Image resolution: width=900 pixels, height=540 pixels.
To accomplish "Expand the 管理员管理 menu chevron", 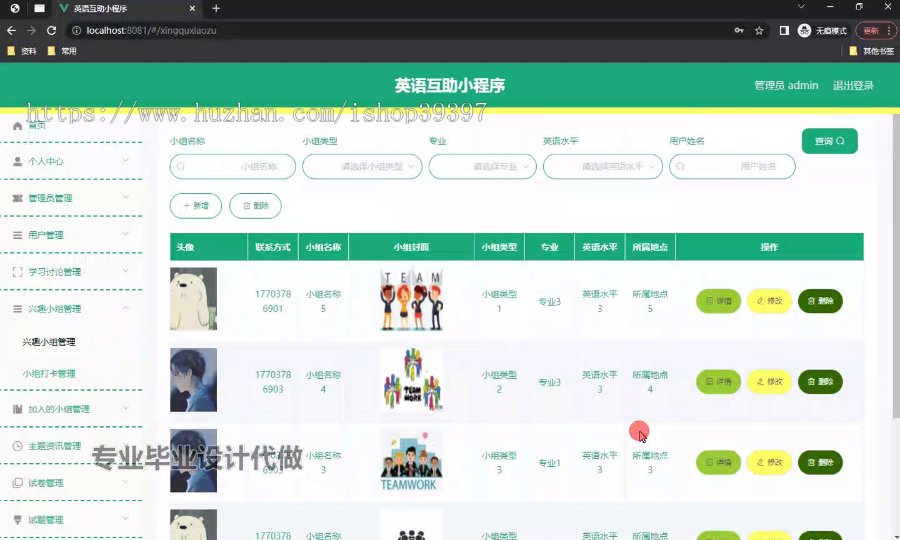I will [x=126, y=197].
